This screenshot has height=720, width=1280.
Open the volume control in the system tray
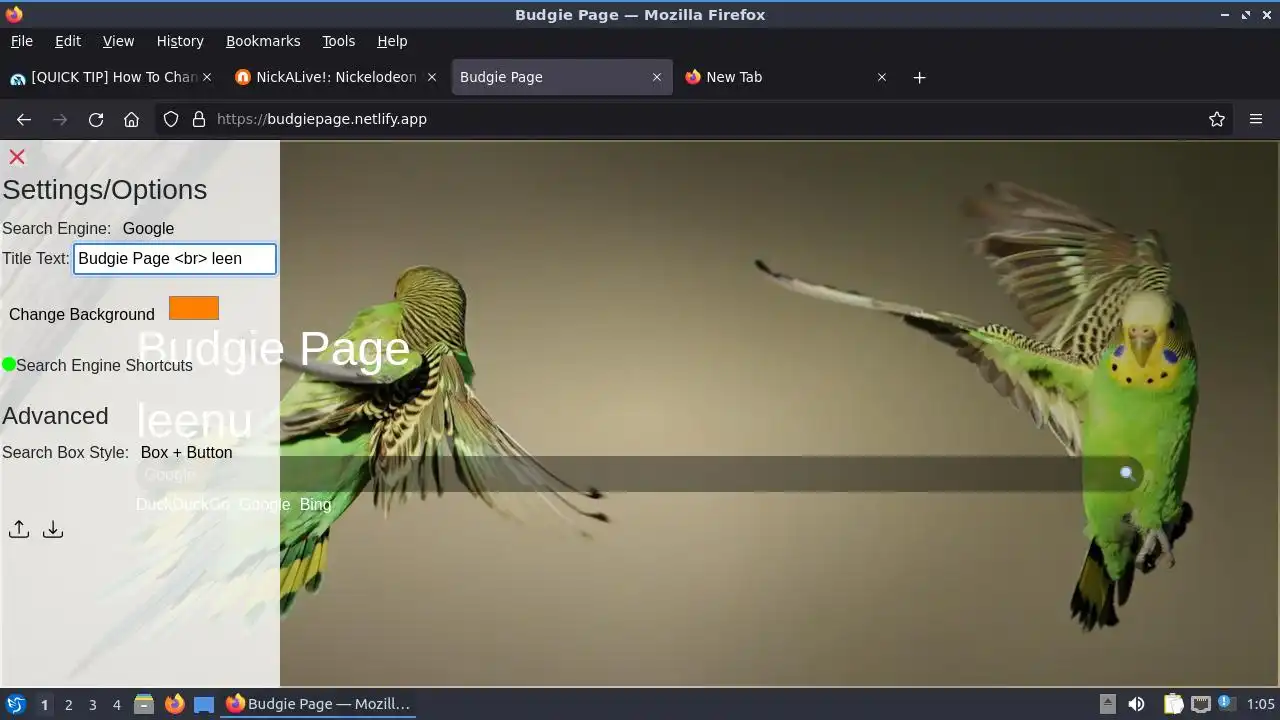(x=1136, y=704)
